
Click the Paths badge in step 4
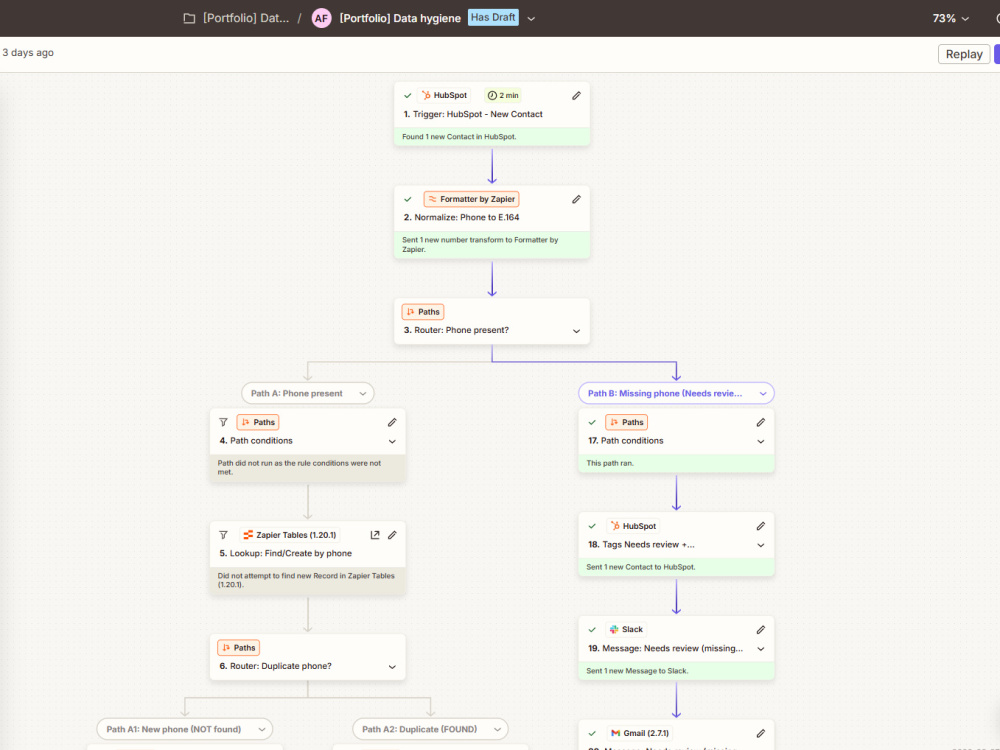point(258,422)
